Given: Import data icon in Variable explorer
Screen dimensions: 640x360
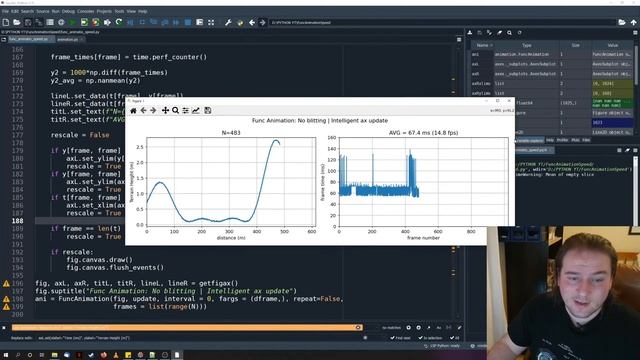Looking at the screenshot, I should 470,33.
